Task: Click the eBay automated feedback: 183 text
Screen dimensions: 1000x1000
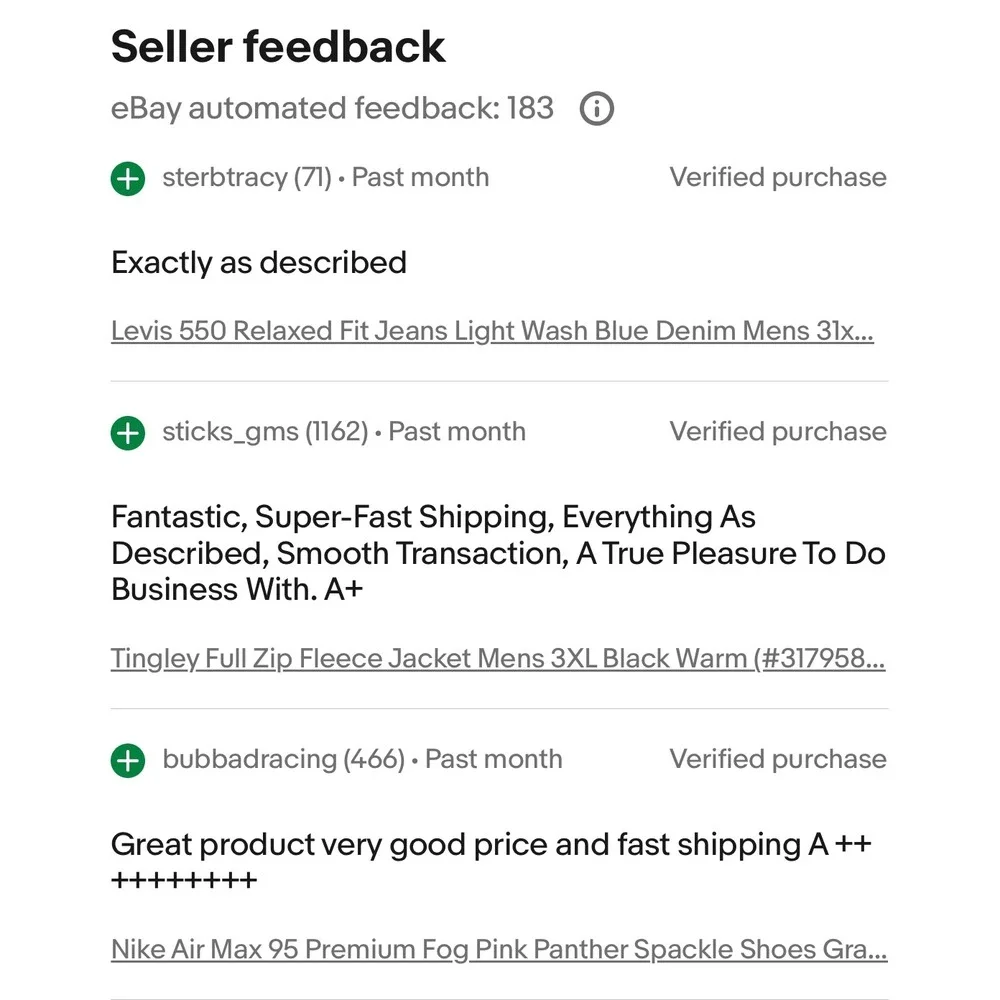Action: [332, 108]
